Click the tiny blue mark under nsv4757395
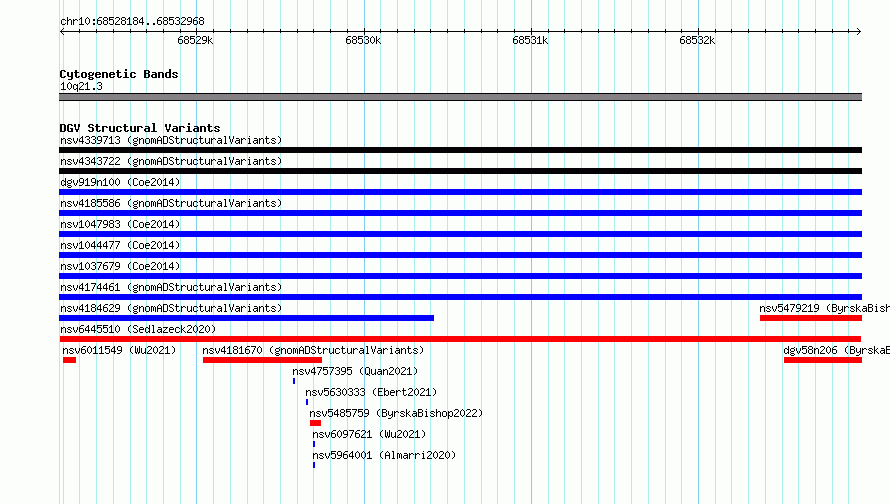 [x=294, y=381]
